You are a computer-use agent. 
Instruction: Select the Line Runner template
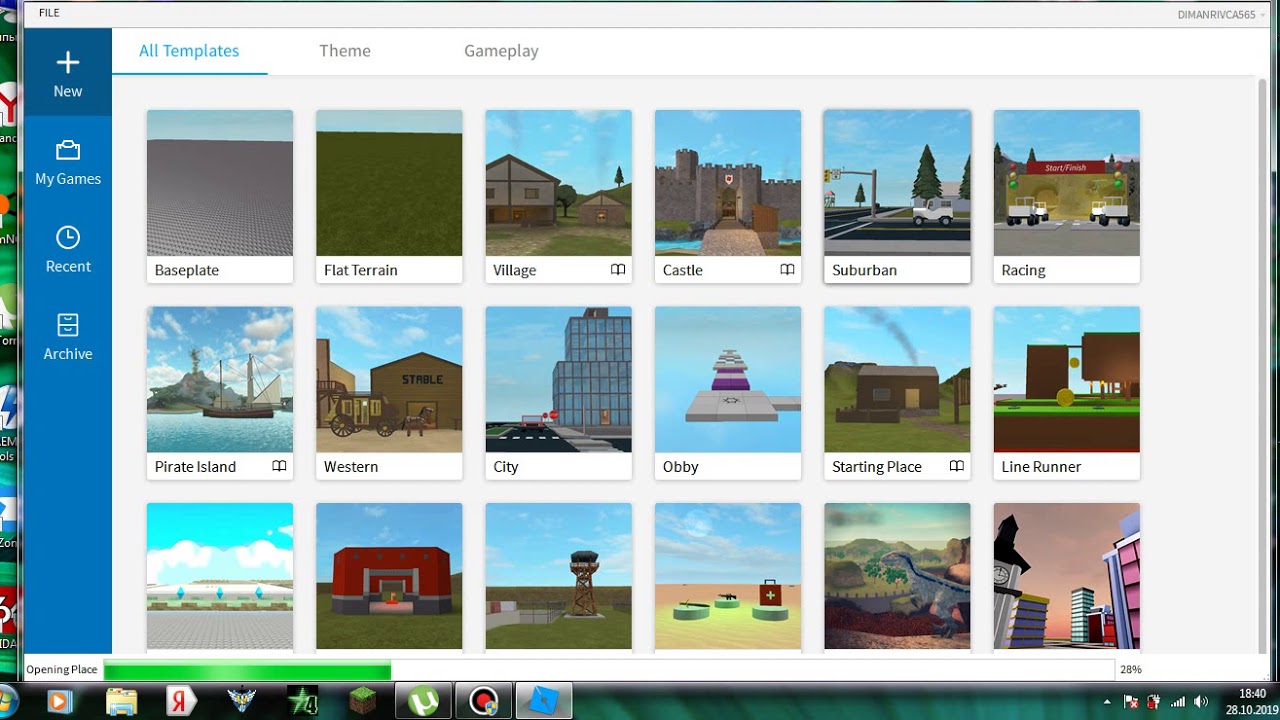(x=1067, y=393)
